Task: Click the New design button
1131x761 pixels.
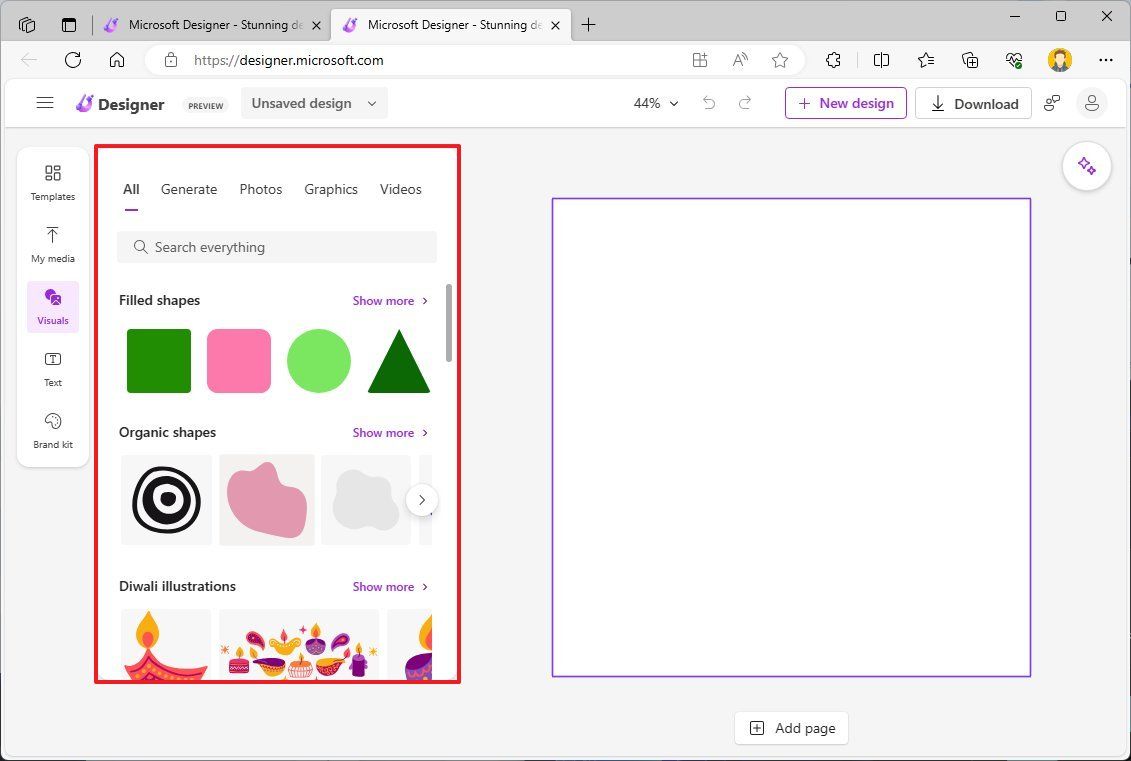Action: coord(845,102)
